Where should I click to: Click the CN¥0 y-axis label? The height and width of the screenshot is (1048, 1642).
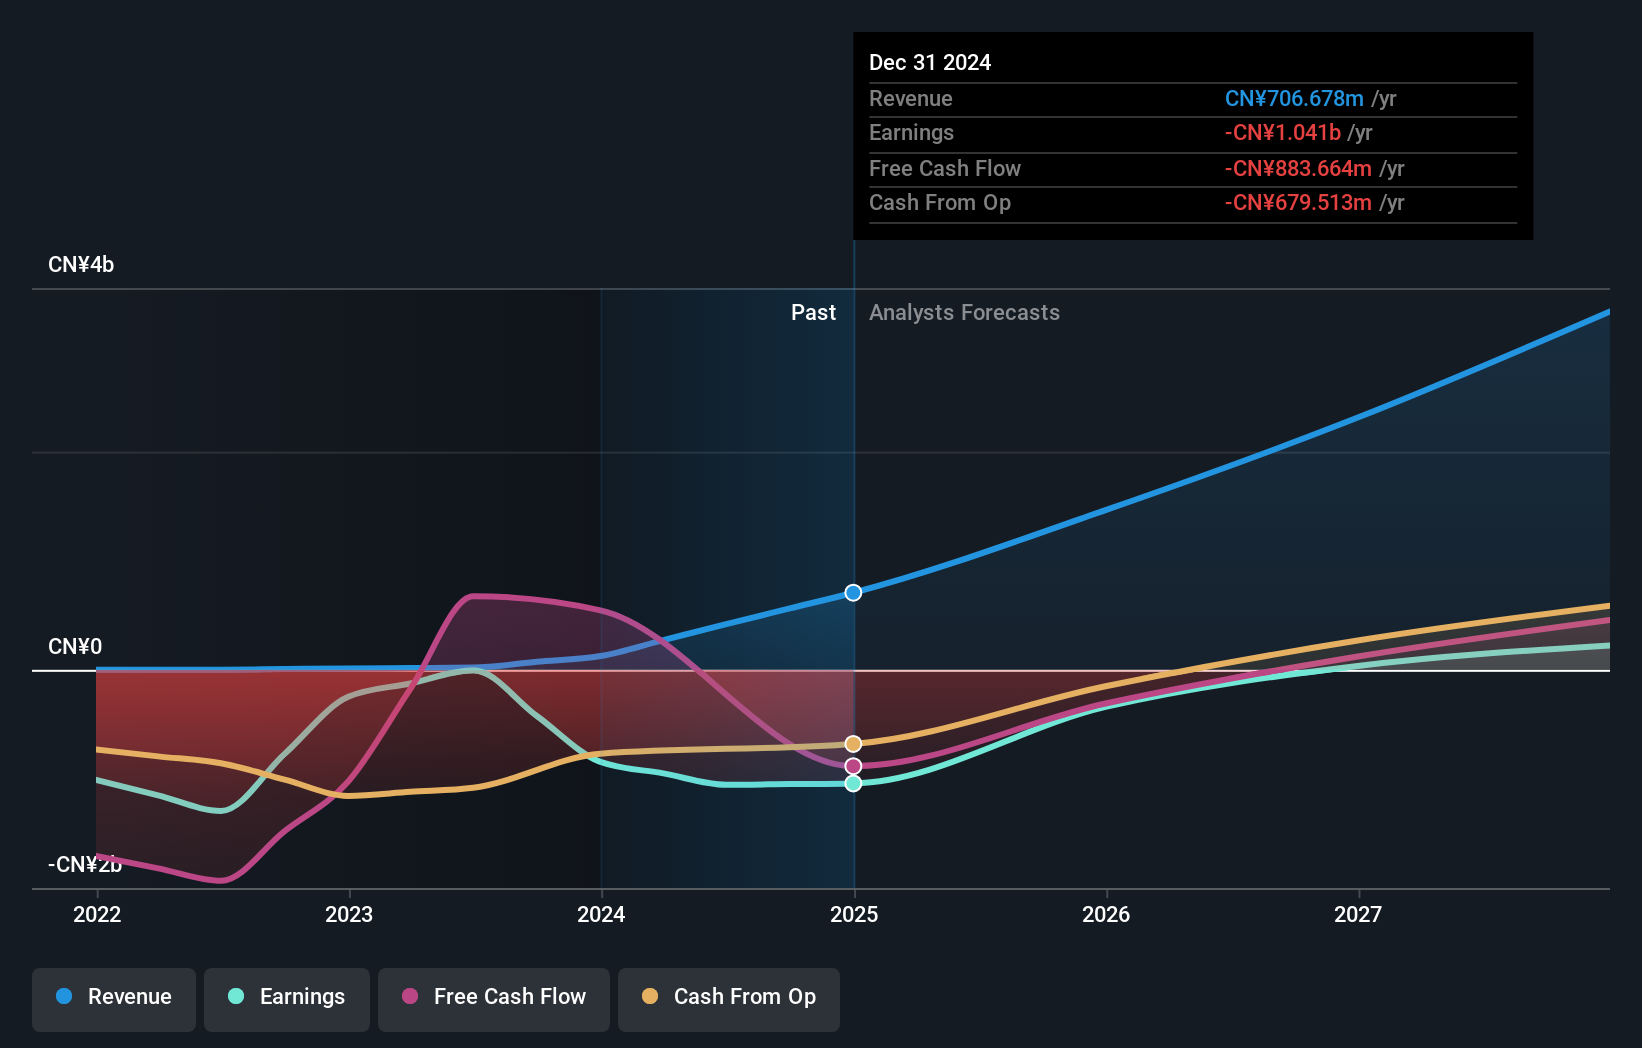pos(75,646)
